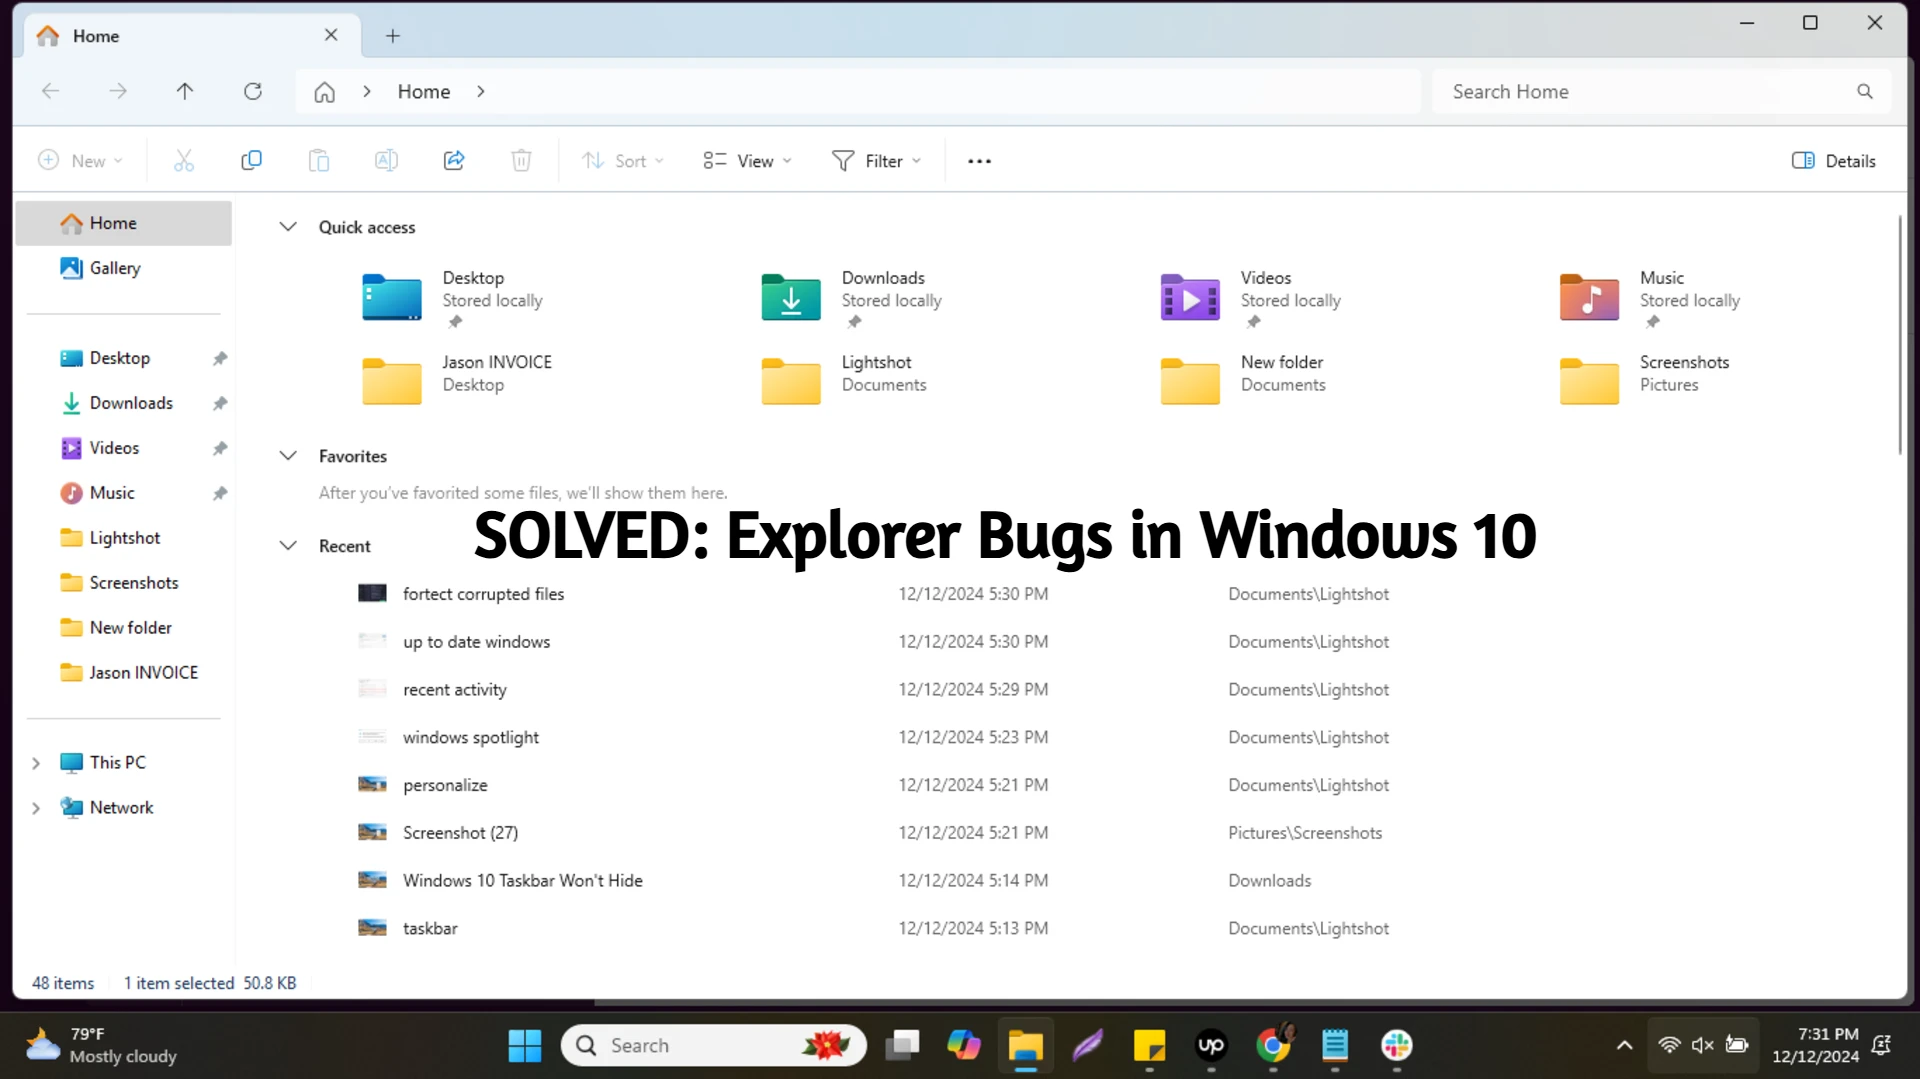Open Windows Start menu on taskbar
Image resolution: width=1920 pixels, height=1079 pixels.
(x=524, y=1046)
